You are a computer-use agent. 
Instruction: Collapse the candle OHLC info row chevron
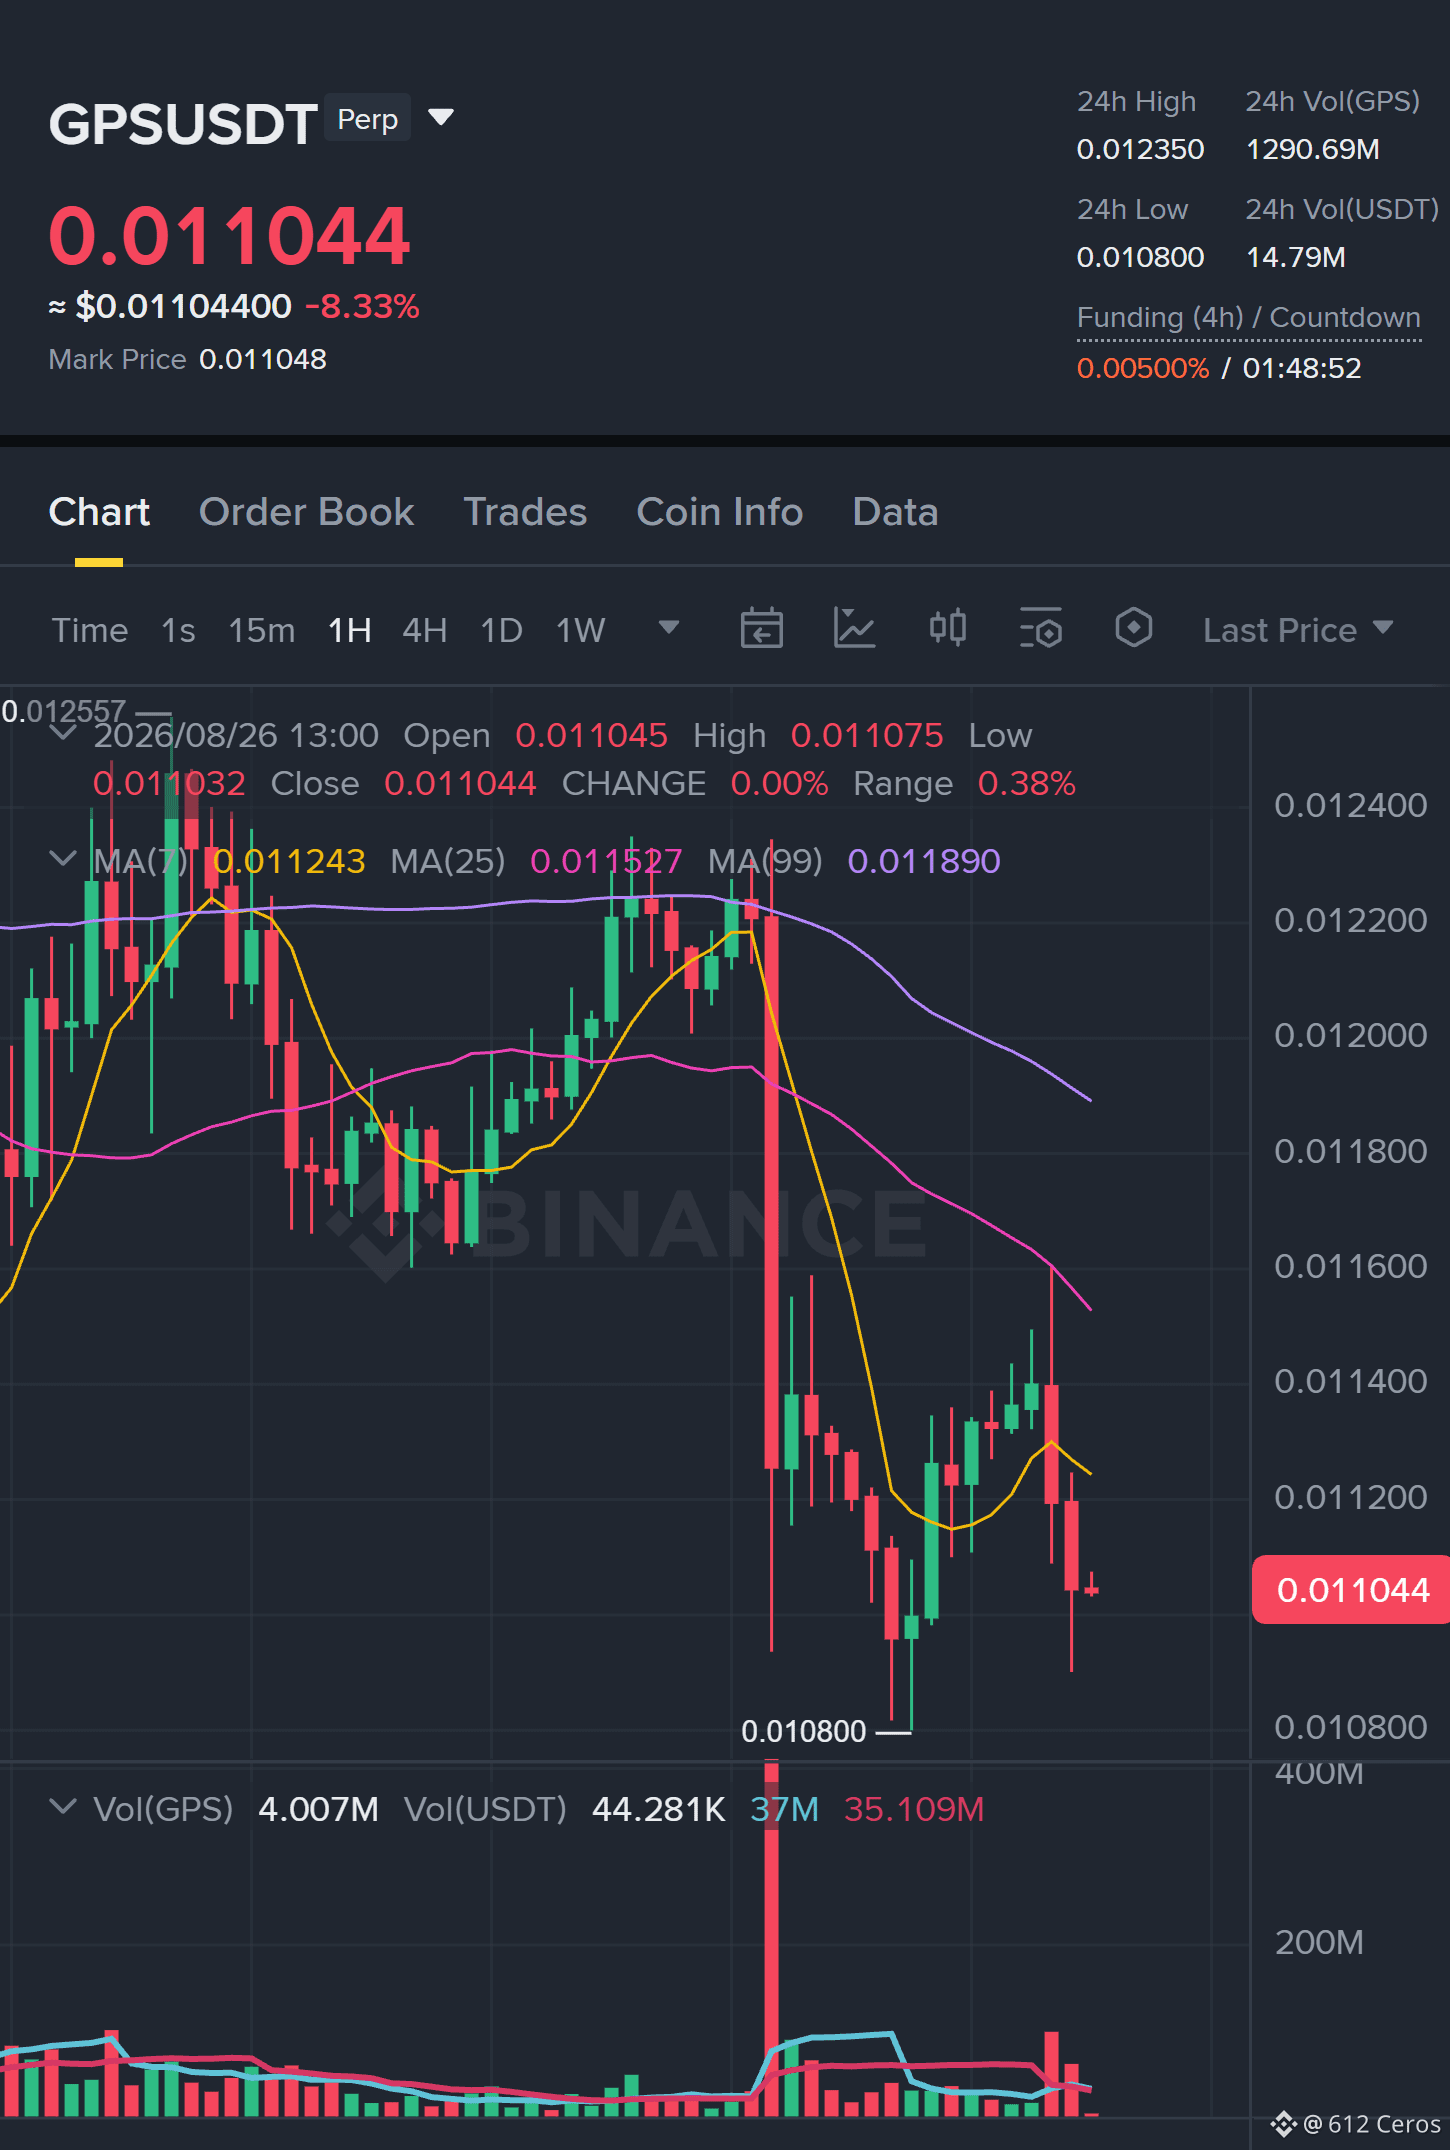pos(63,733)
